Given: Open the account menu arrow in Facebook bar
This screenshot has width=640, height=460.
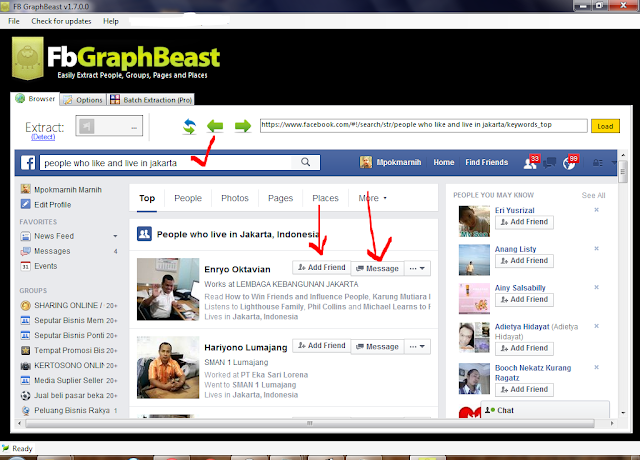Looking at the screenshot, I should click(613, 163).
